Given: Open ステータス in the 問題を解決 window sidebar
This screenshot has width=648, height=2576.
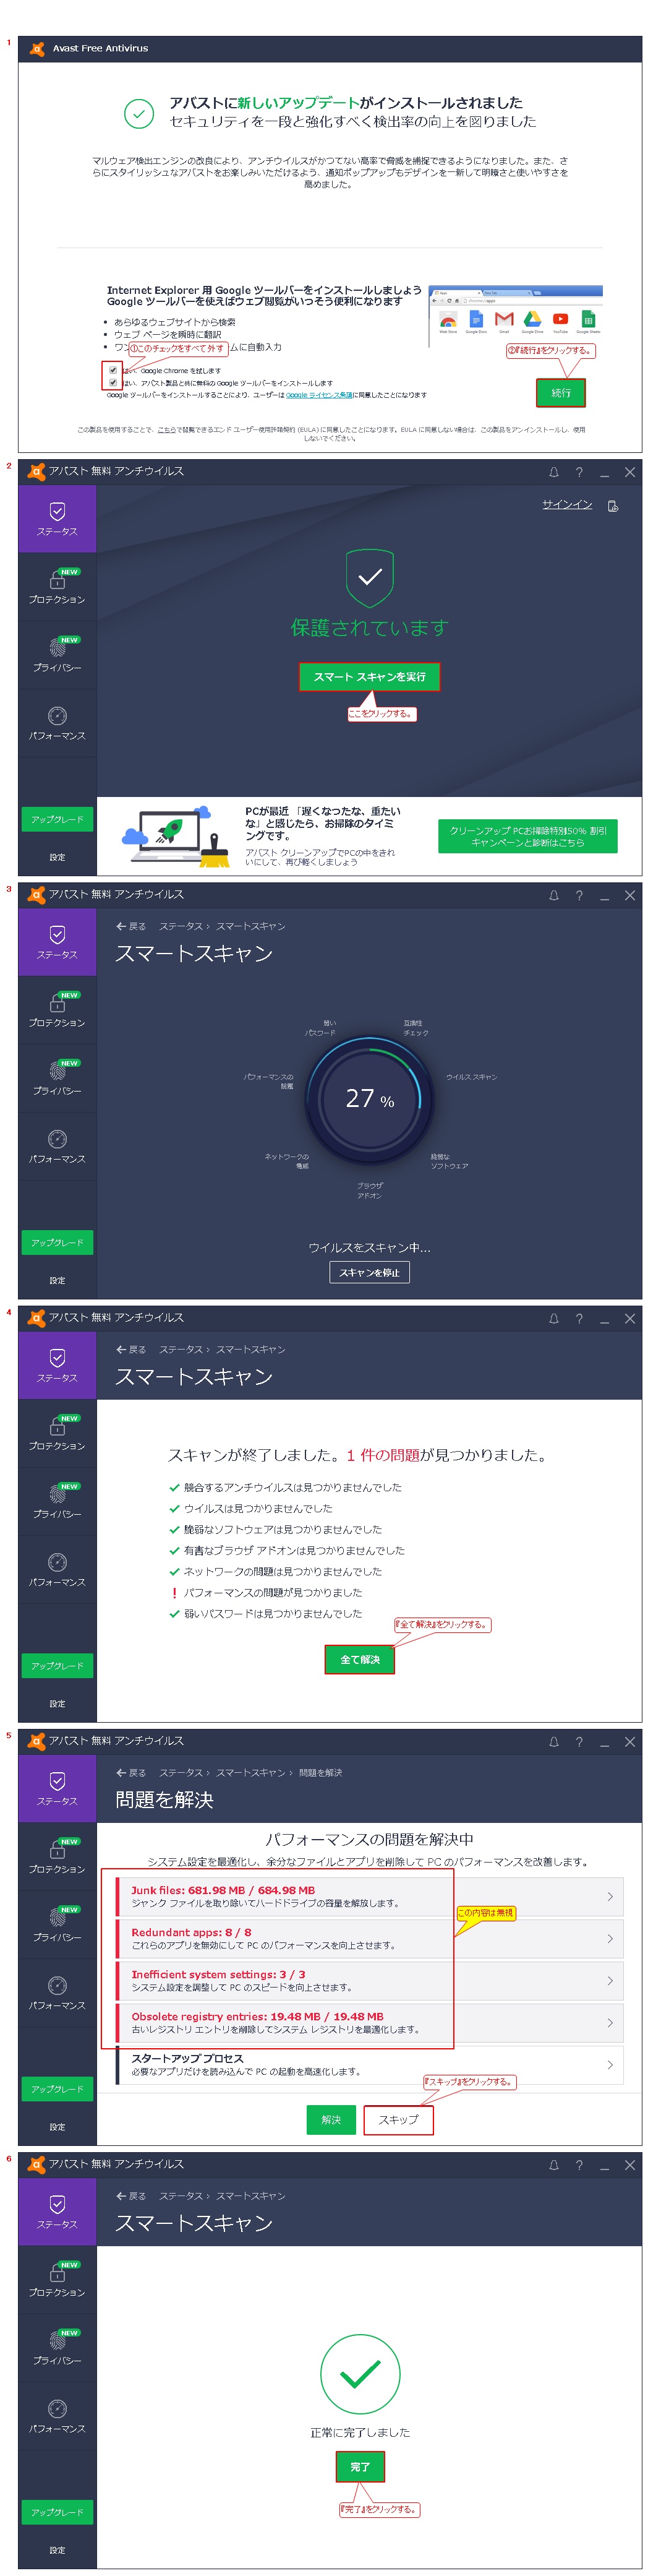Looking at the screenshot, I should pos(57,1788).
